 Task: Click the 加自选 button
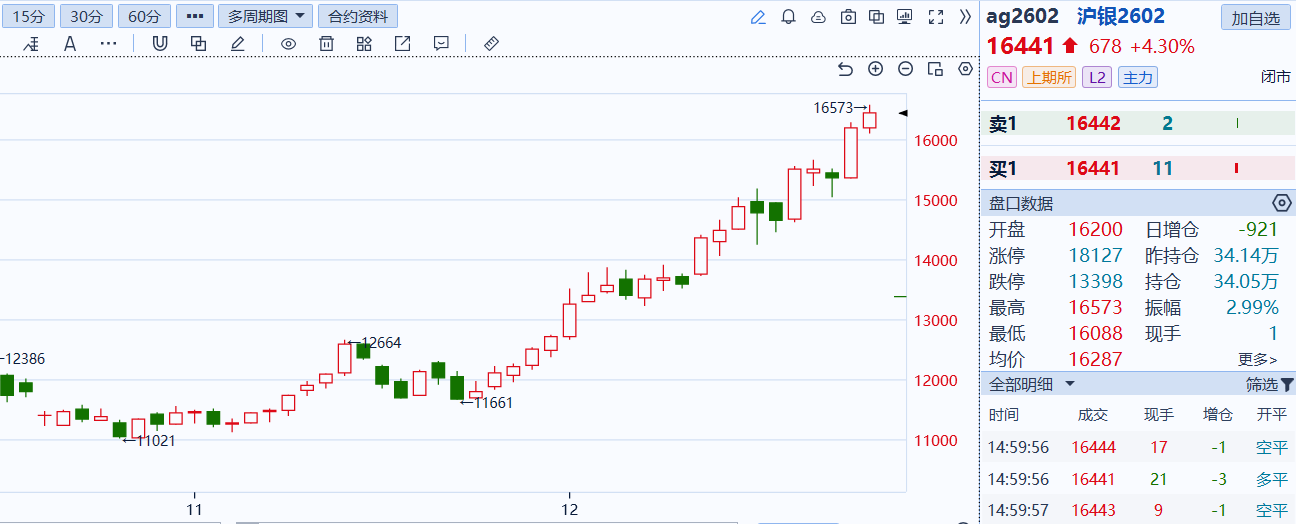click(x=1255, y=18)
